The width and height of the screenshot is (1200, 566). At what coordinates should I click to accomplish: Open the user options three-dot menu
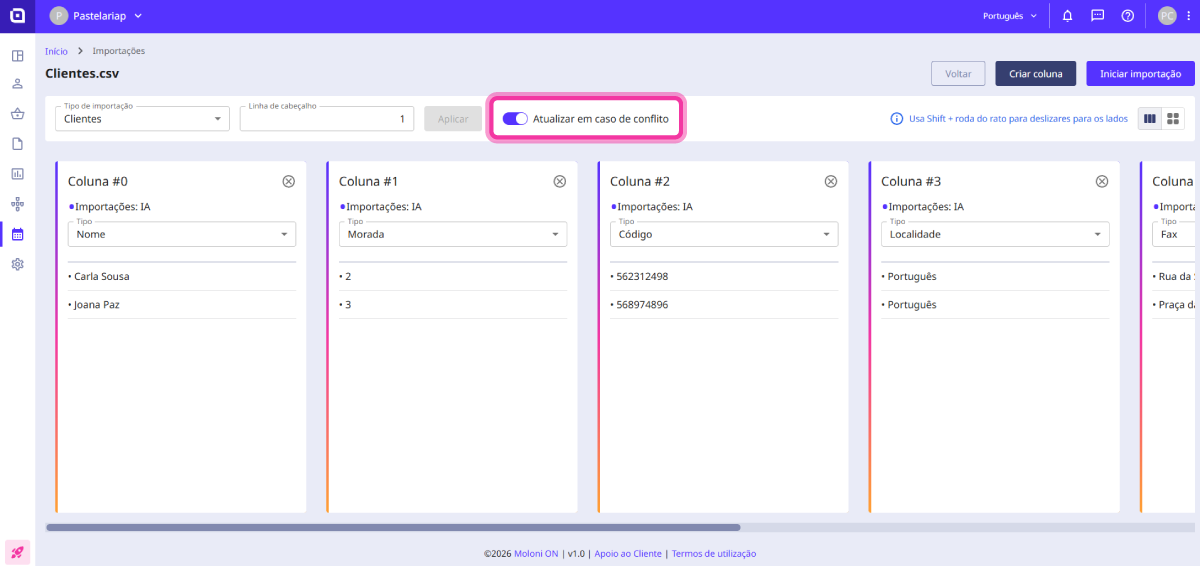(1187, 16)
